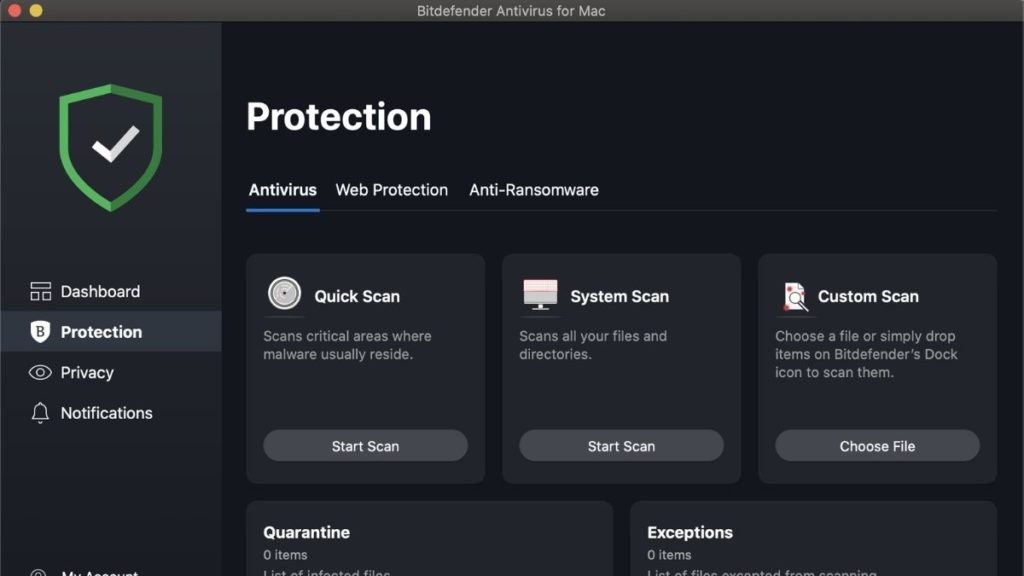Click the Dashboard grid icon in sidebar
This screenshot has width=1024, height=576.
click(40, 291)
